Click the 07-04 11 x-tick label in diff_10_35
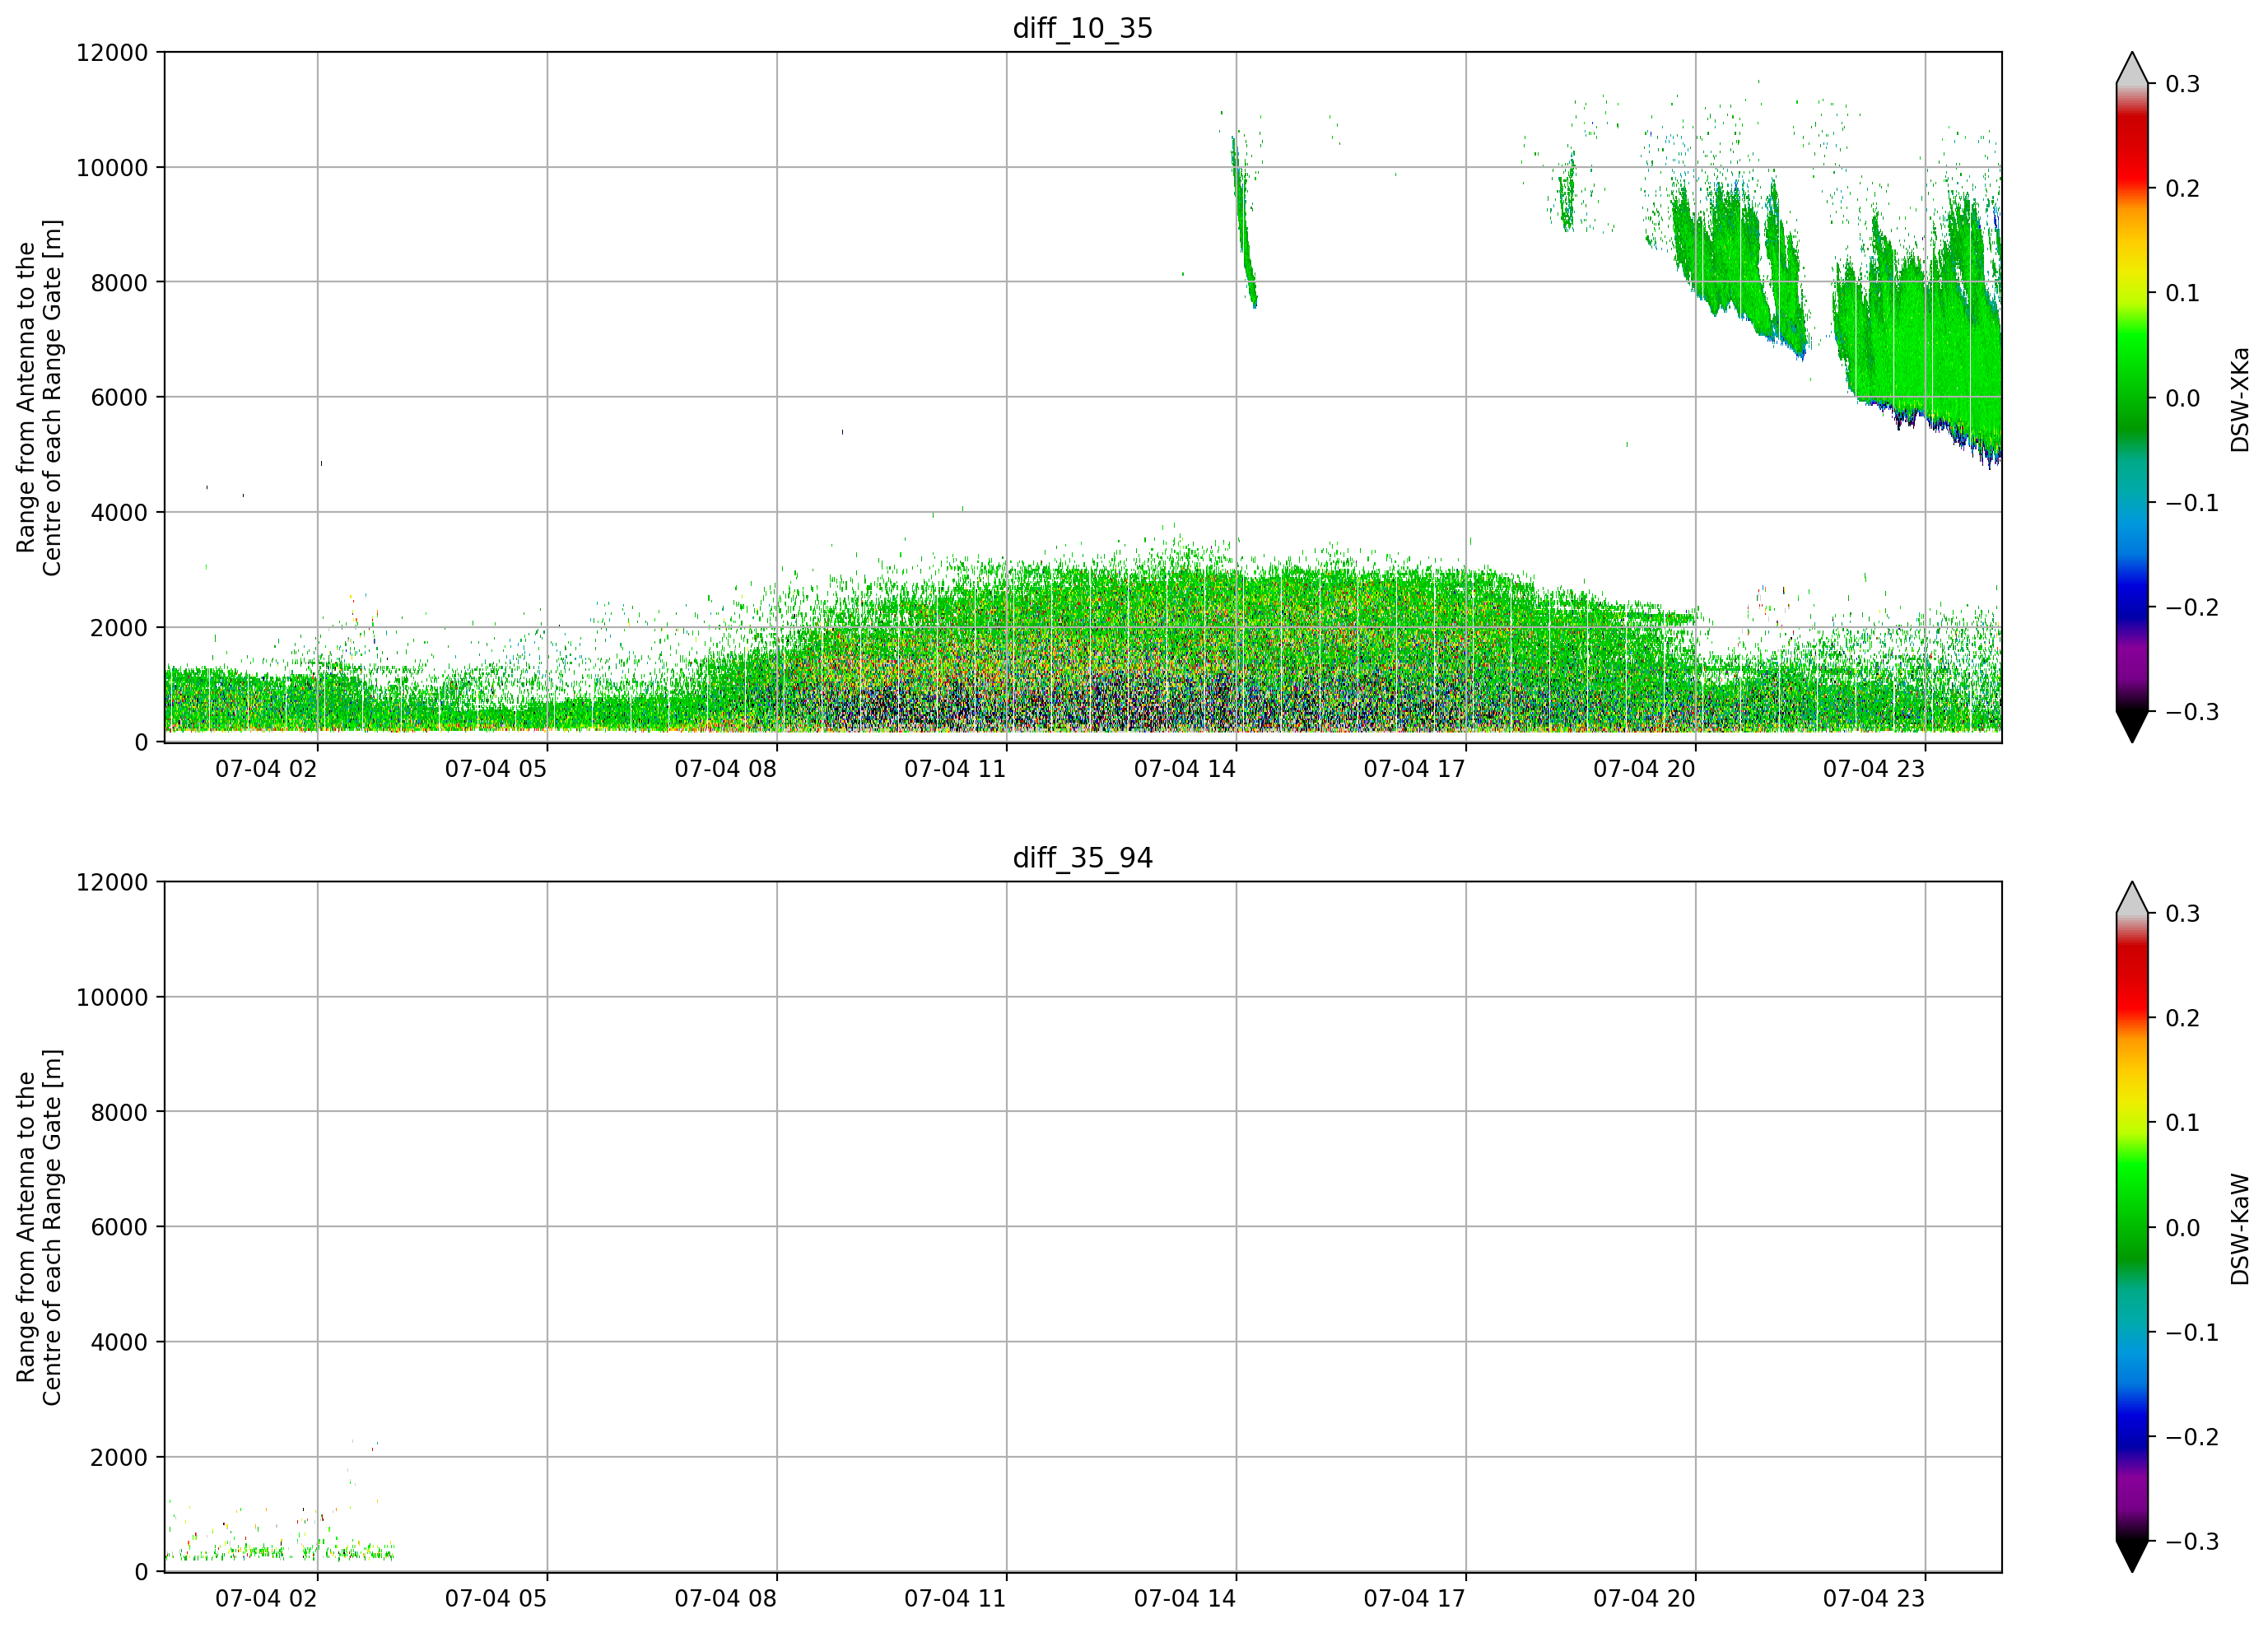This screenshot has width=2268, height=1628. click(955, 769)
